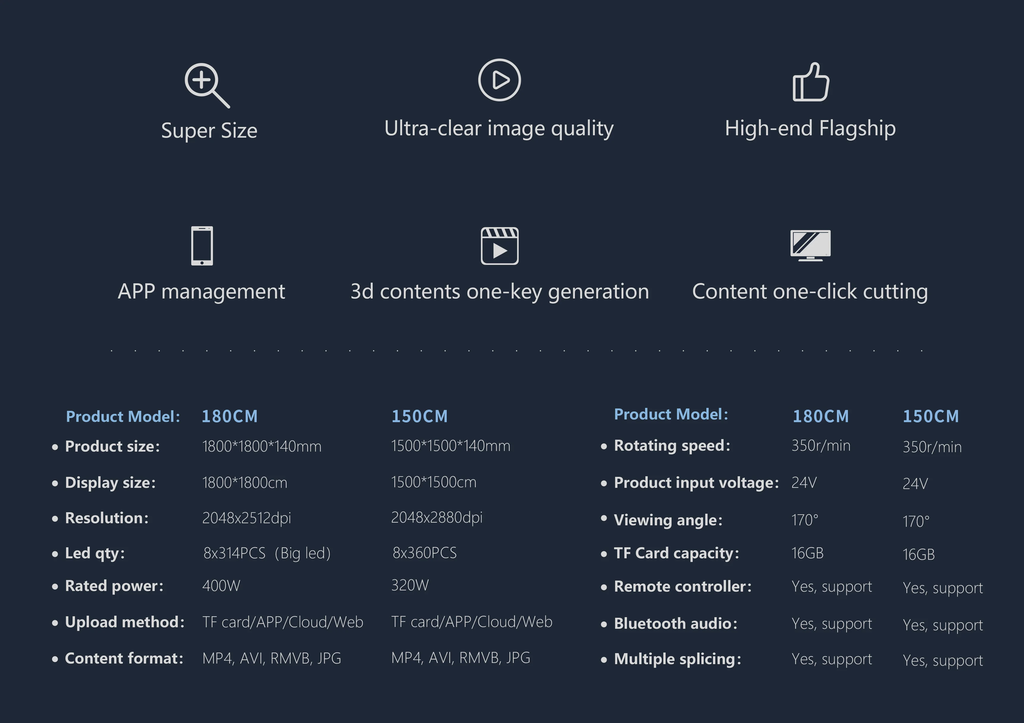Click the Content one-click cutting monitor icon
Viewport: 1024px width, 723px height.
click(x=810, y=246)
